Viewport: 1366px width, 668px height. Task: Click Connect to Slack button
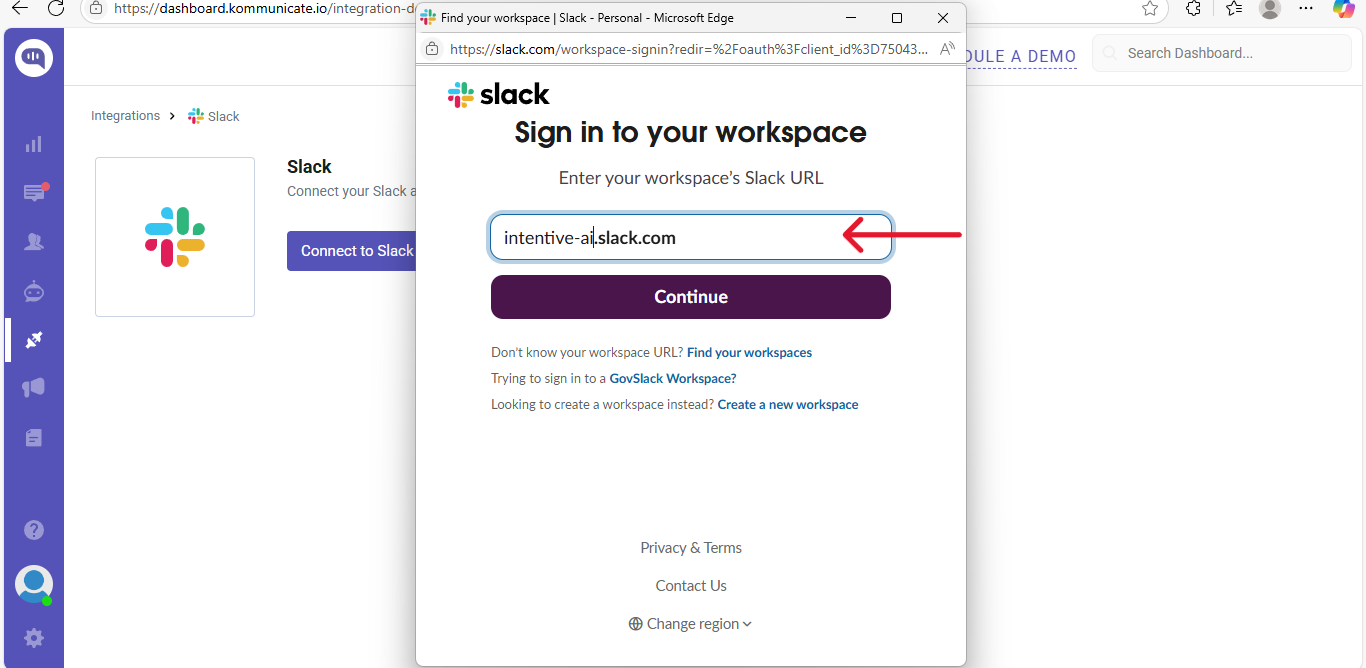[x=352, y=251]
